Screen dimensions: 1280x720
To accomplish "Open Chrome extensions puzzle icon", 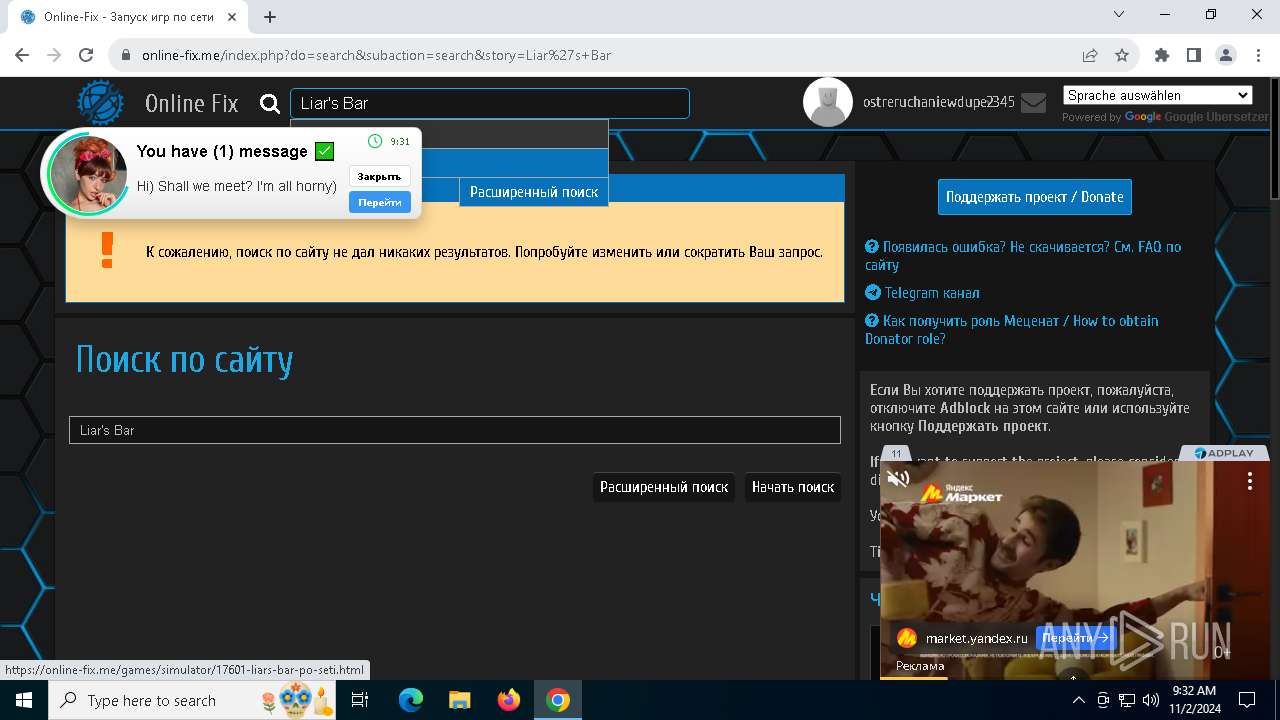I will [x=1162, y=55].
